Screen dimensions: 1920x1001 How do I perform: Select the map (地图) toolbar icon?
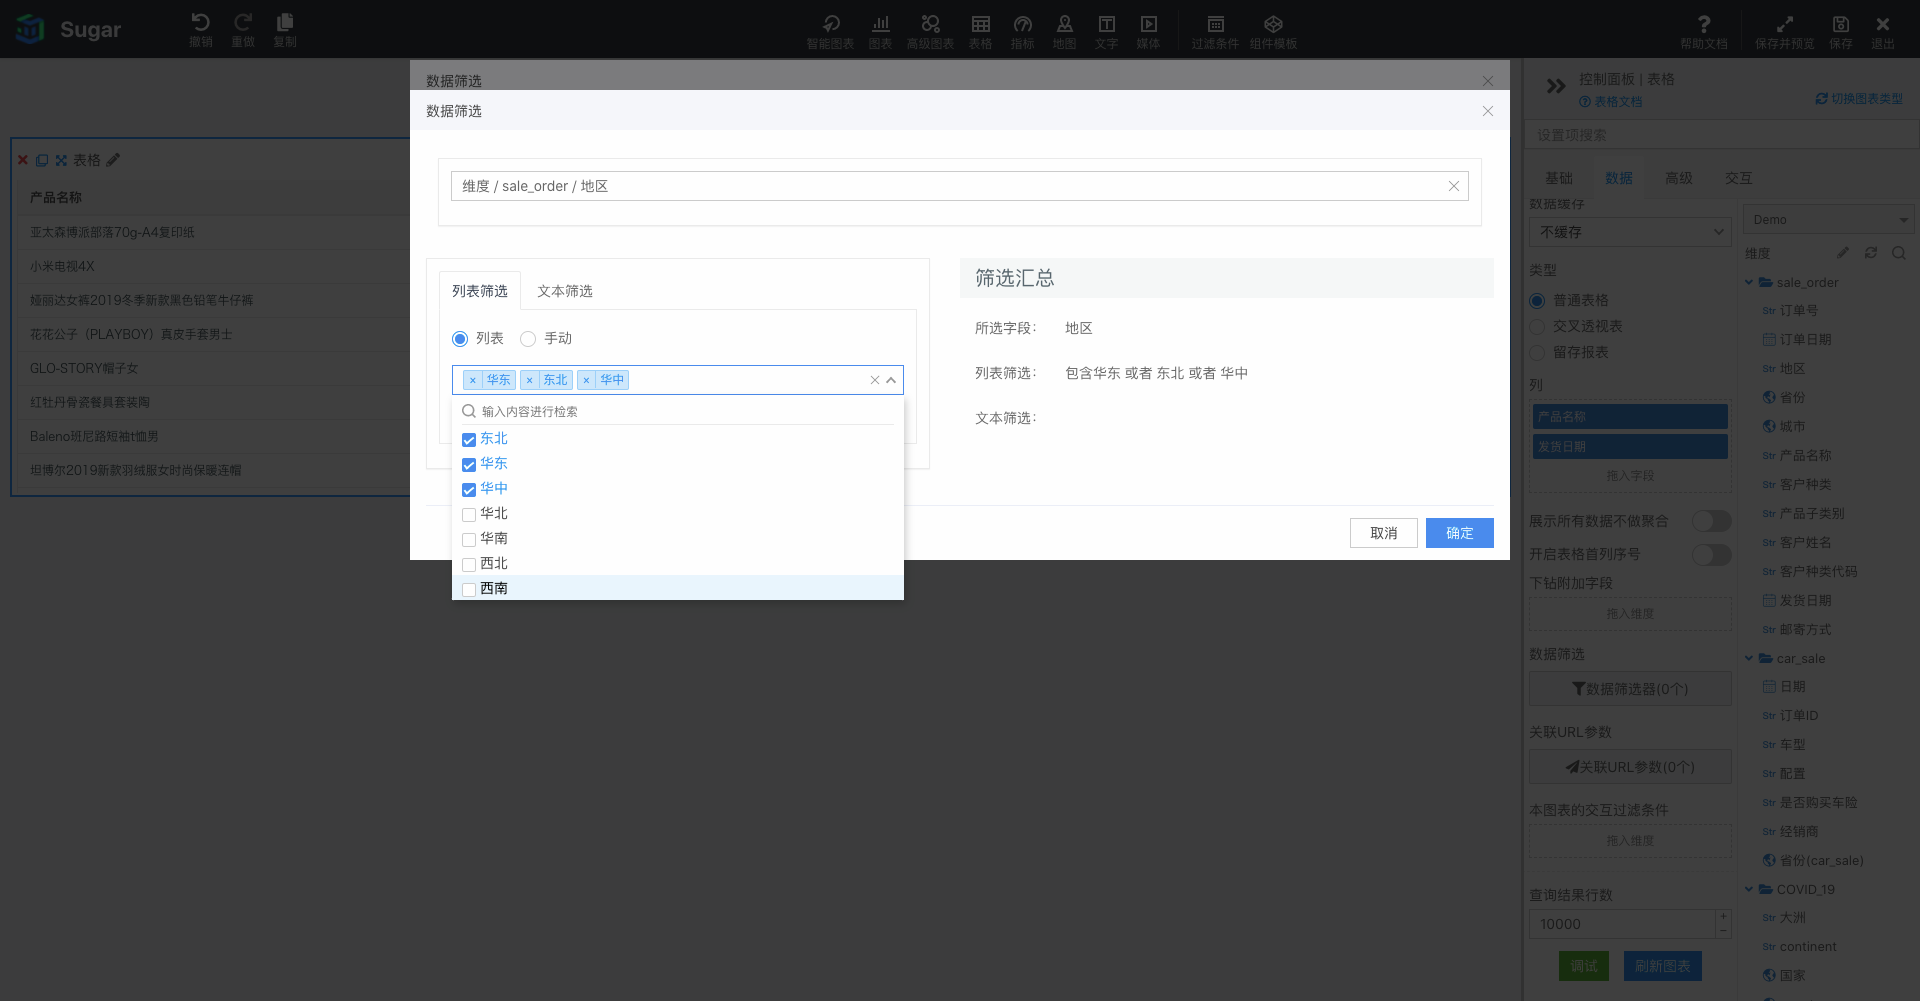click(1064, 31)
